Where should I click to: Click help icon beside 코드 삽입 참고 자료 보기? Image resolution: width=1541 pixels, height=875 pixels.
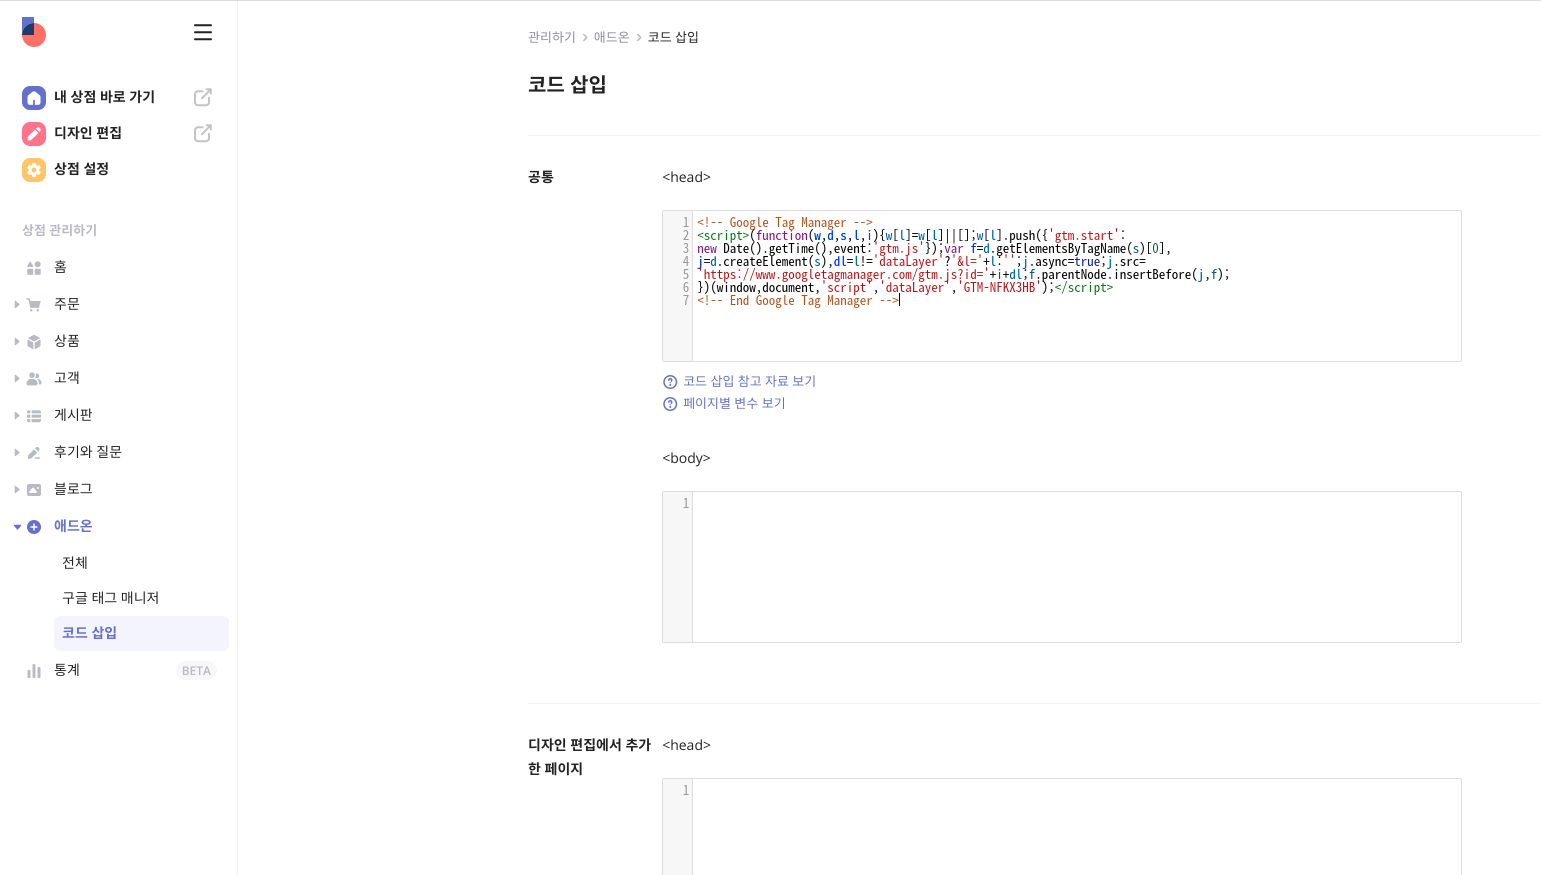coord(670,382)
